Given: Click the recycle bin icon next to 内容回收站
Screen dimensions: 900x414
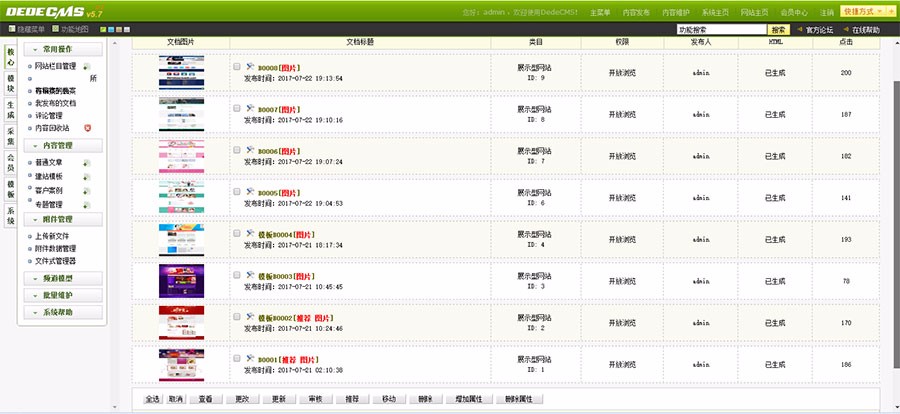Looking at the screenshot, I should (x=88, y=128).
